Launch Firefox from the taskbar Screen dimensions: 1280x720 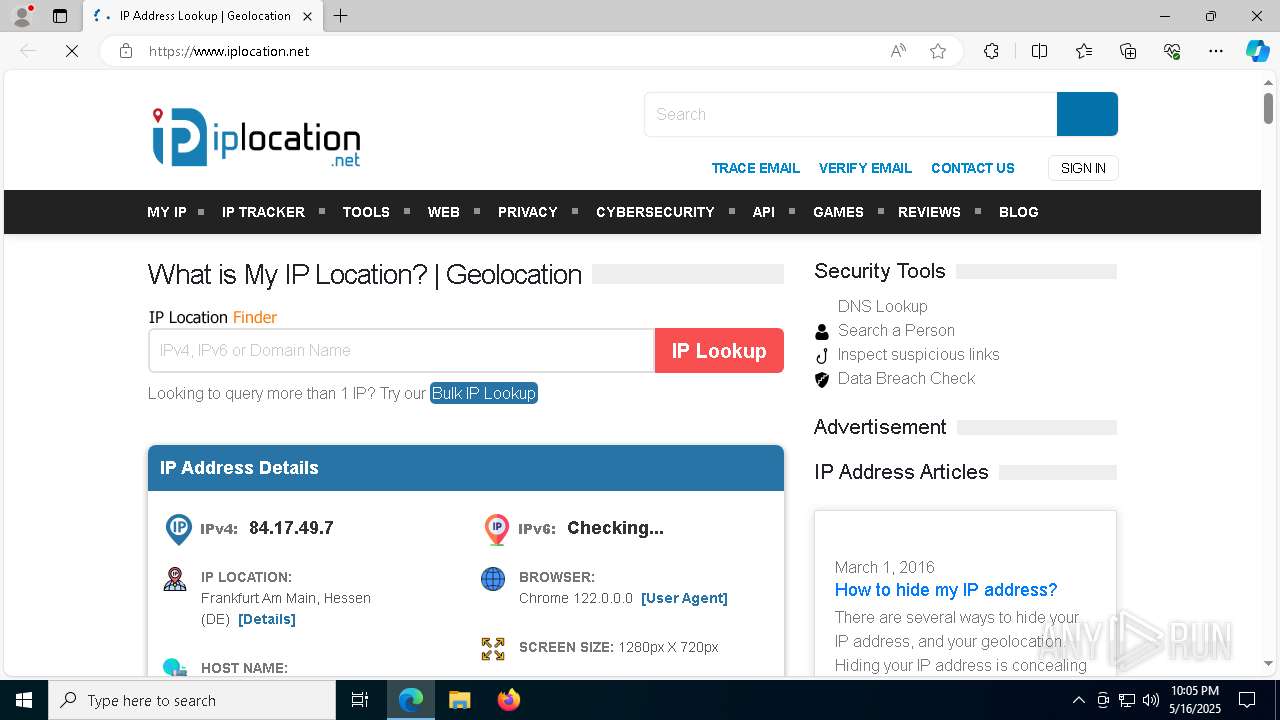click(x=509, y=700)
